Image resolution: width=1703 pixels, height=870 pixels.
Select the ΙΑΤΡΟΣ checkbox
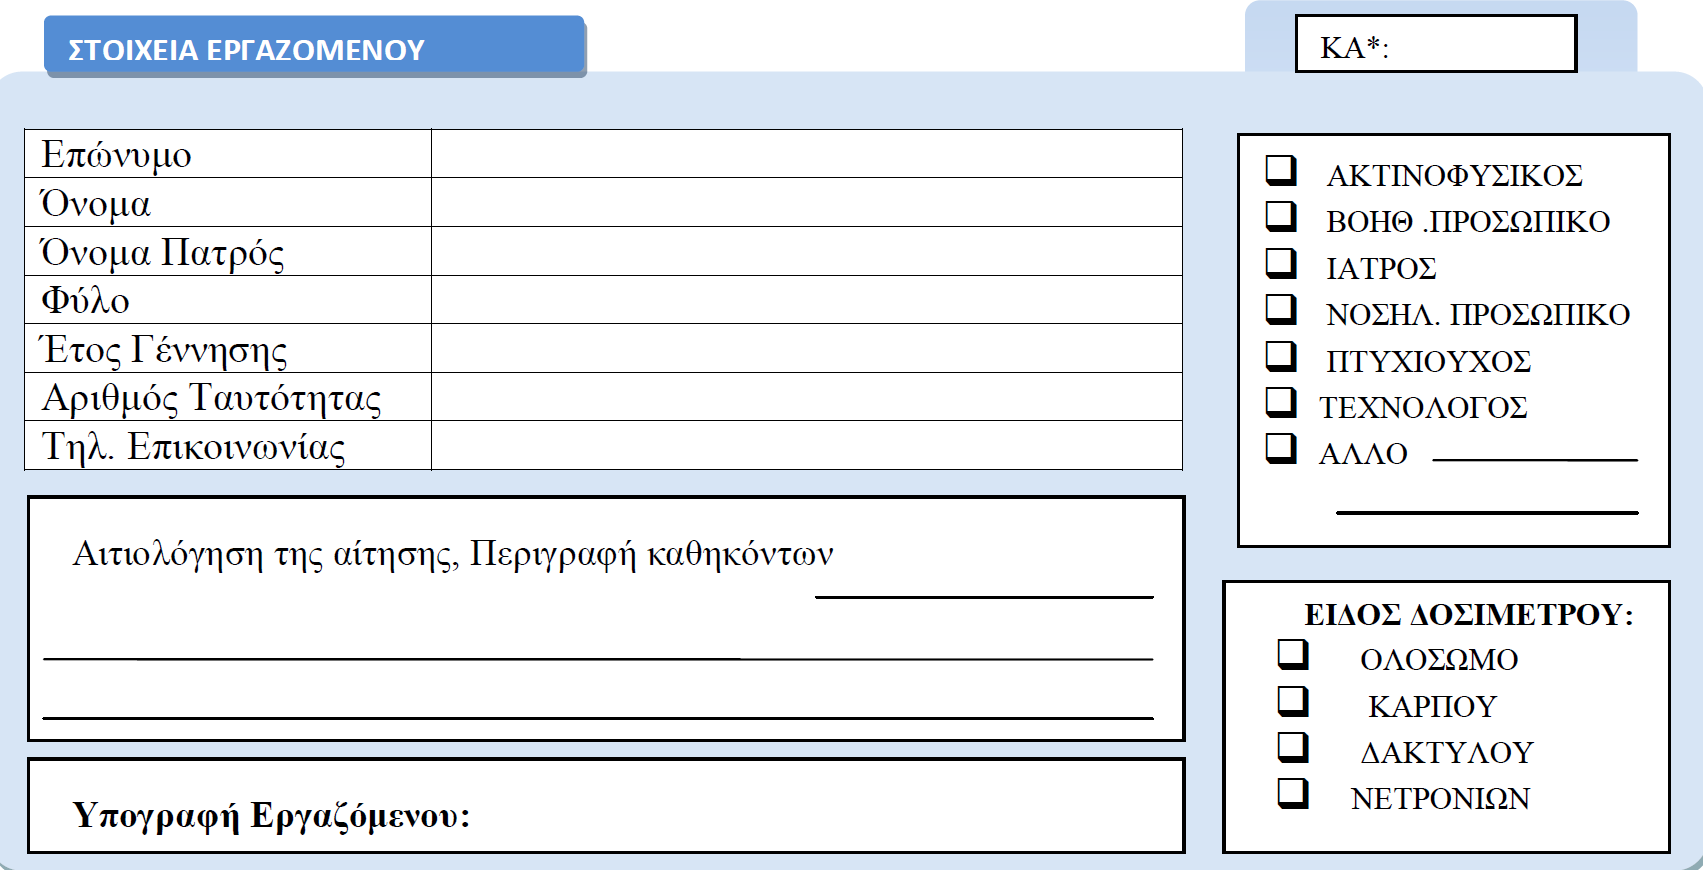pyautogui.click(x=1281, y=263)
